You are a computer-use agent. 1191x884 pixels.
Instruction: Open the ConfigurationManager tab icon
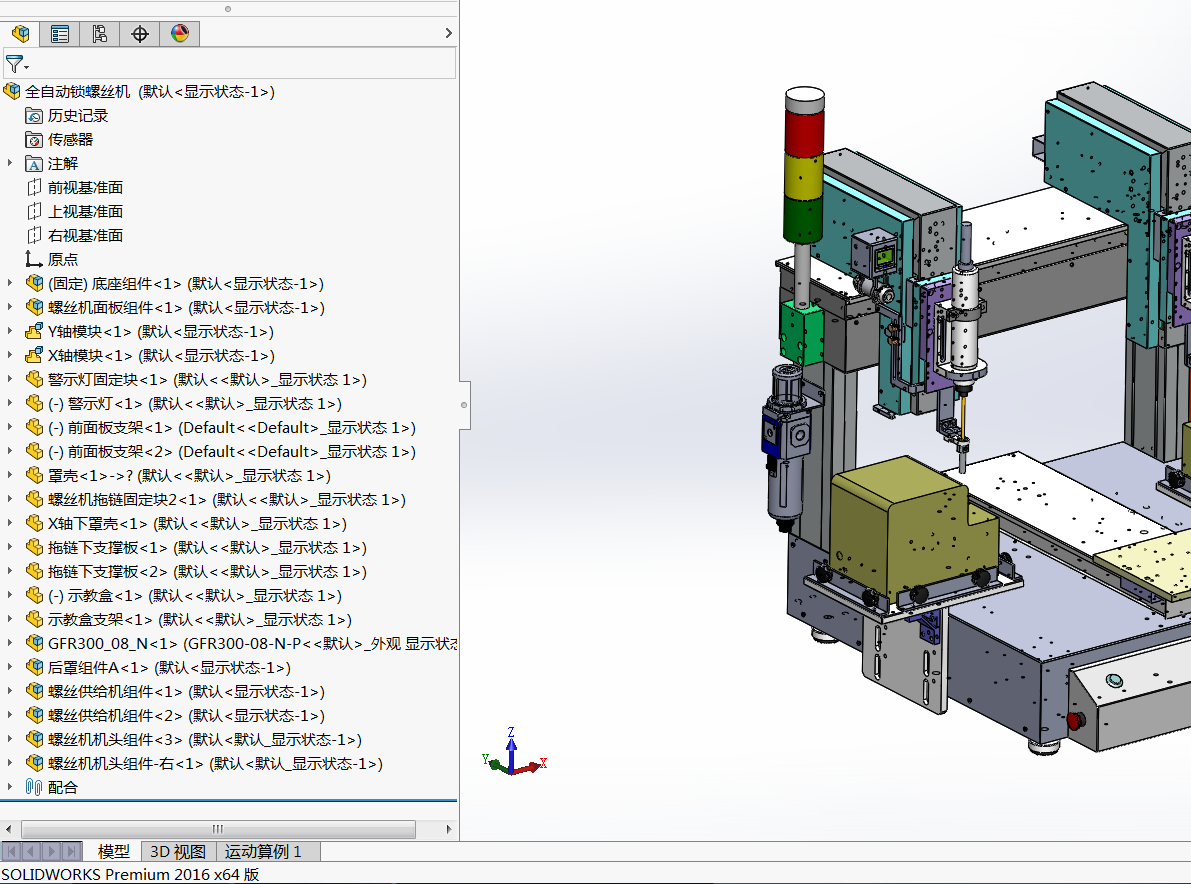coord(100,33)
